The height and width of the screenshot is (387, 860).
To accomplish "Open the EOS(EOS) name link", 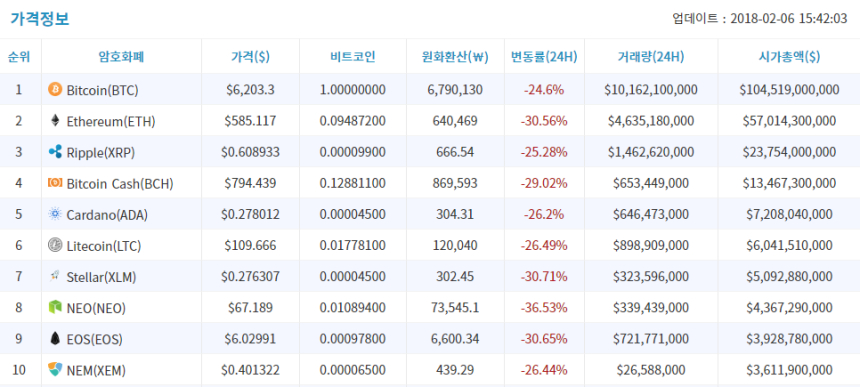I will [x=94, y=340].
